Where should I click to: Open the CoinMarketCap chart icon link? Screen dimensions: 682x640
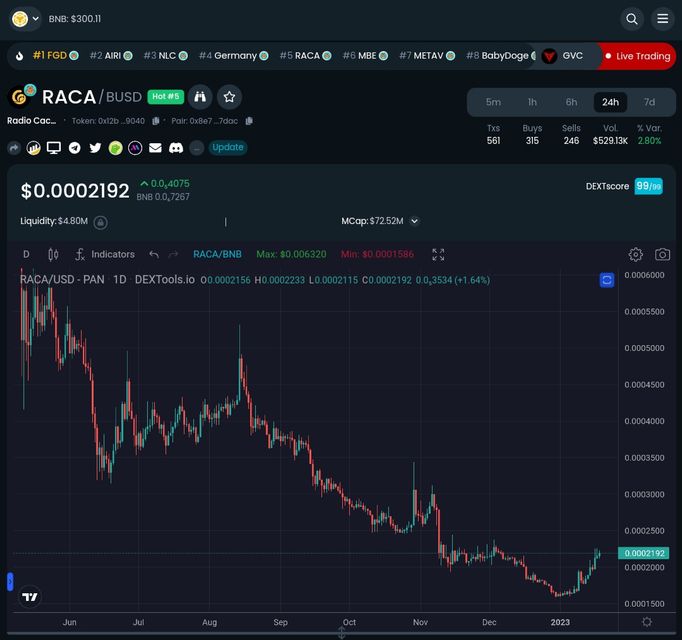(33, 148)
